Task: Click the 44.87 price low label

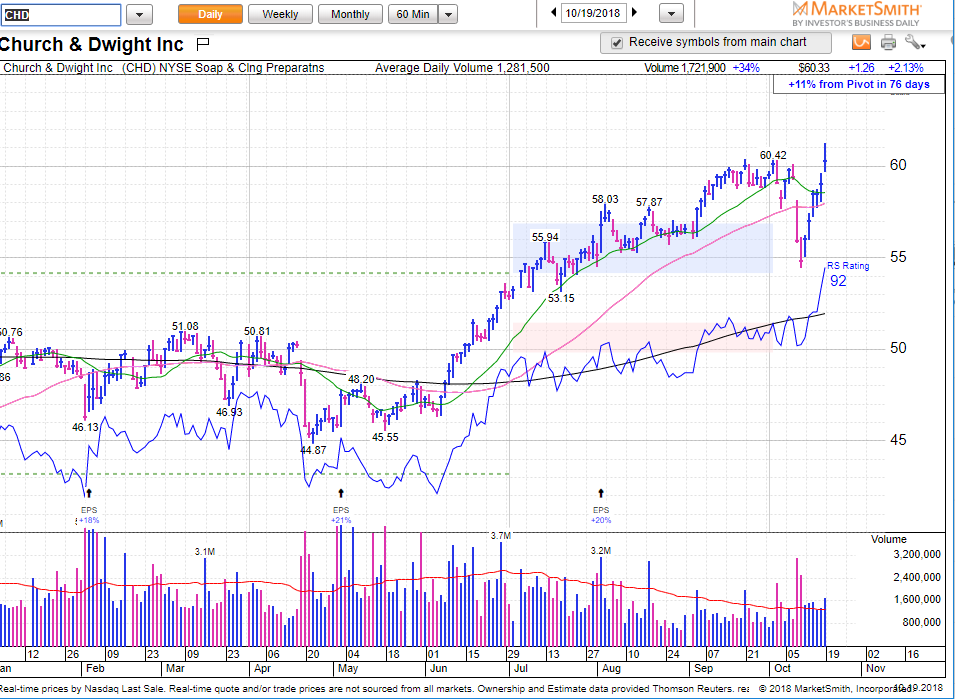Action: click(313, 450)
